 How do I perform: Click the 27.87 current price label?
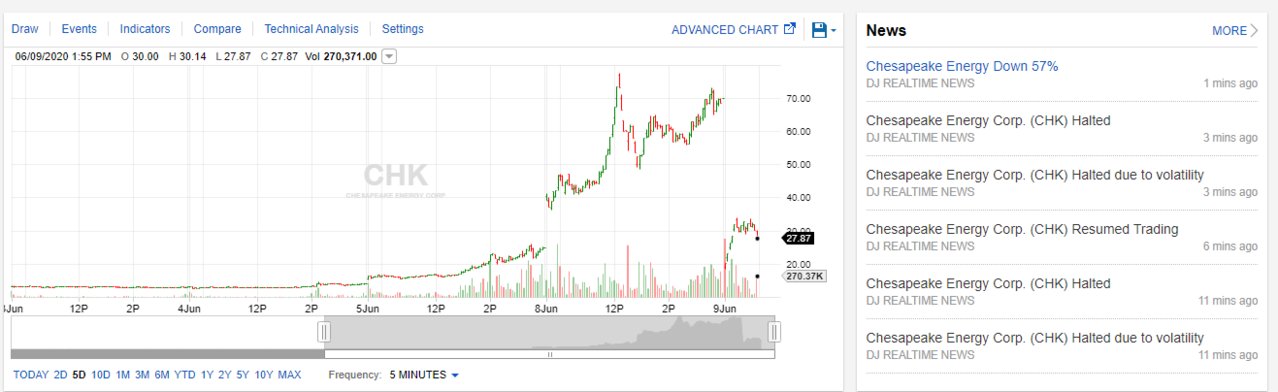click(800, 238)
